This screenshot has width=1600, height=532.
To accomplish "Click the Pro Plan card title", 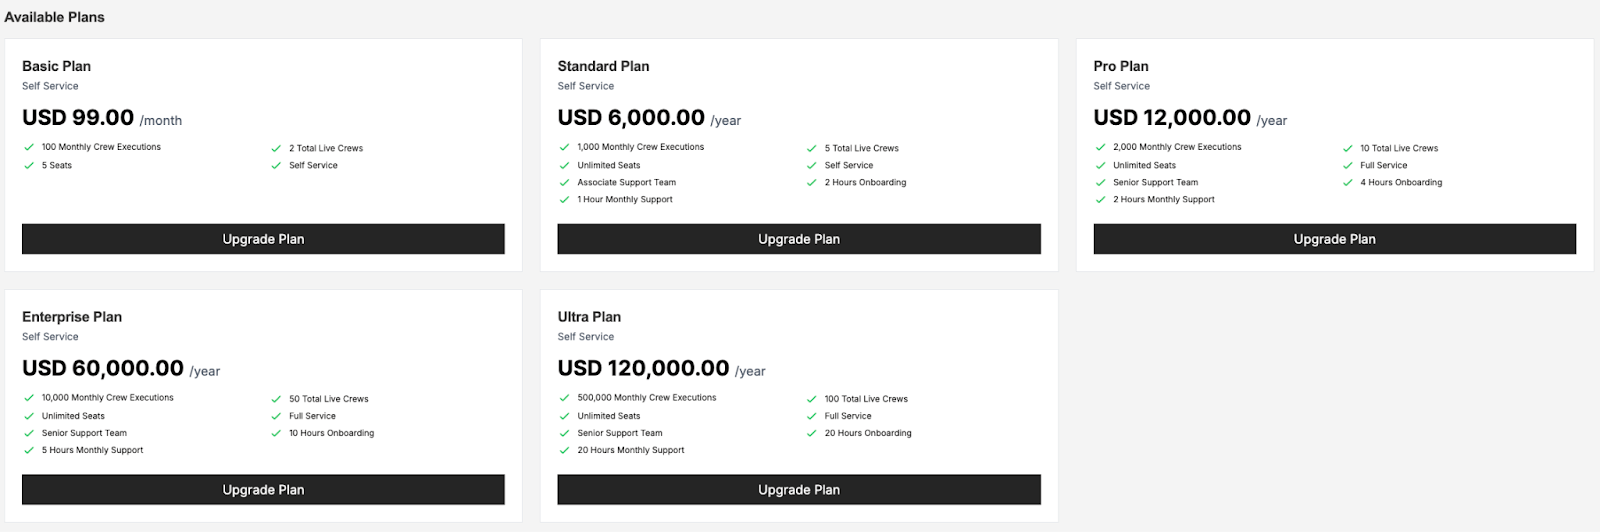I will pyautogui.click(x=1121, y=66).
